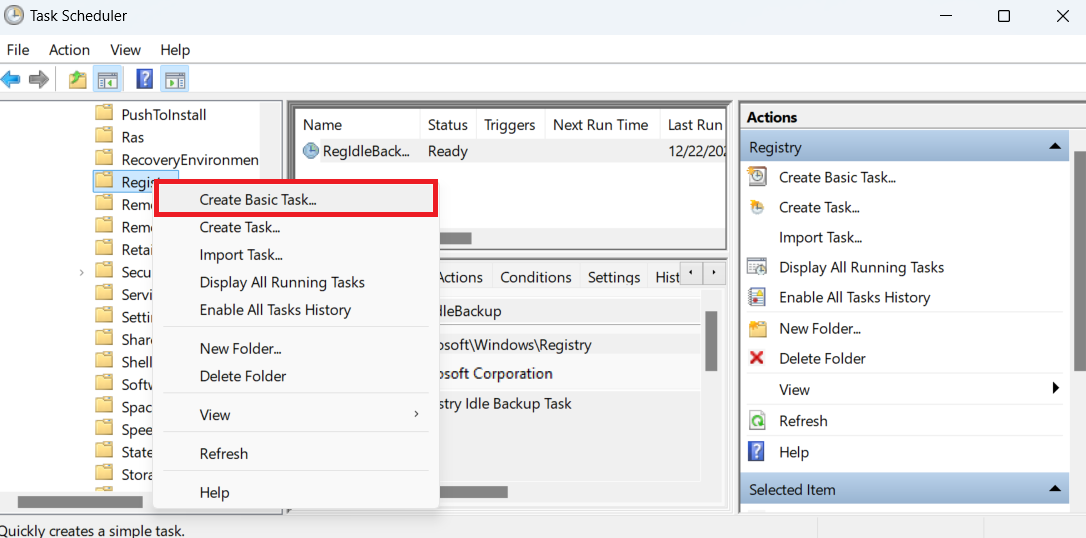Click the Back arrow toolbar icon
Image resolution: width=1086 pixels, height=538 pixels.
(10, 80)
